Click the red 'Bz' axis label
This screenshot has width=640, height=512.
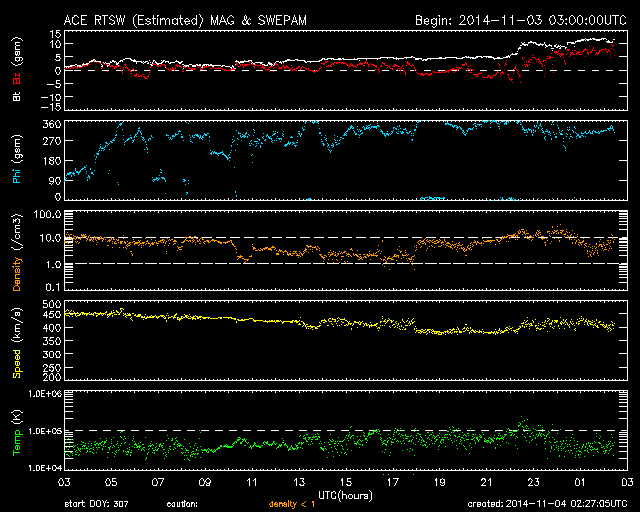17,78
